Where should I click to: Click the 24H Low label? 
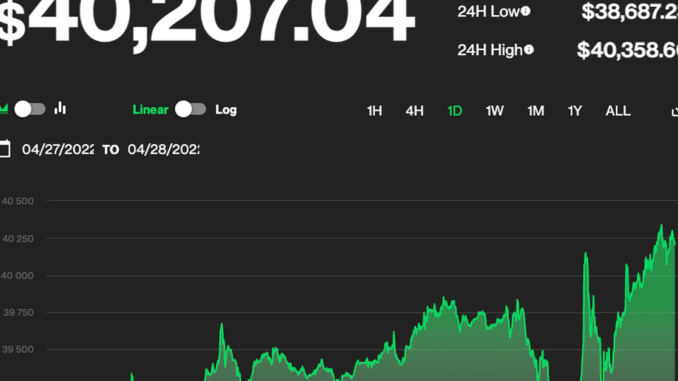point(488,12)
